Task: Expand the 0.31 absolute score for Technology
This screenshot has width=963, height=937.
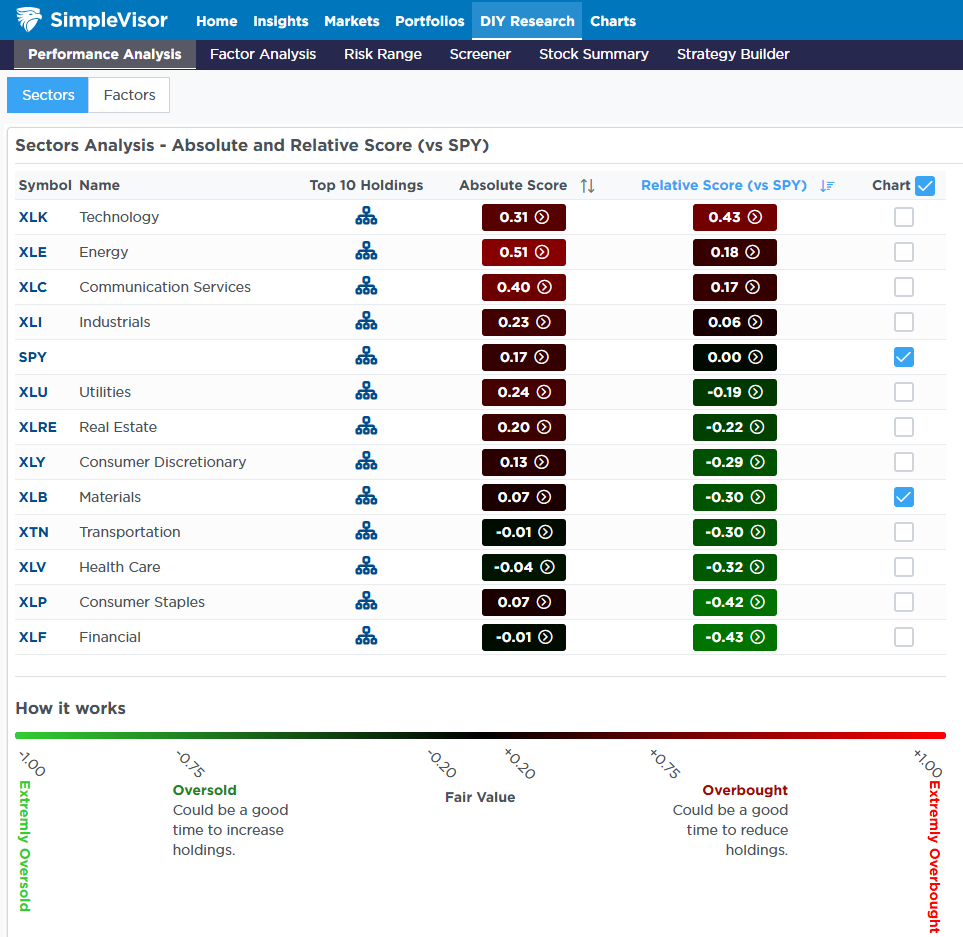Action: pos(541,217)
